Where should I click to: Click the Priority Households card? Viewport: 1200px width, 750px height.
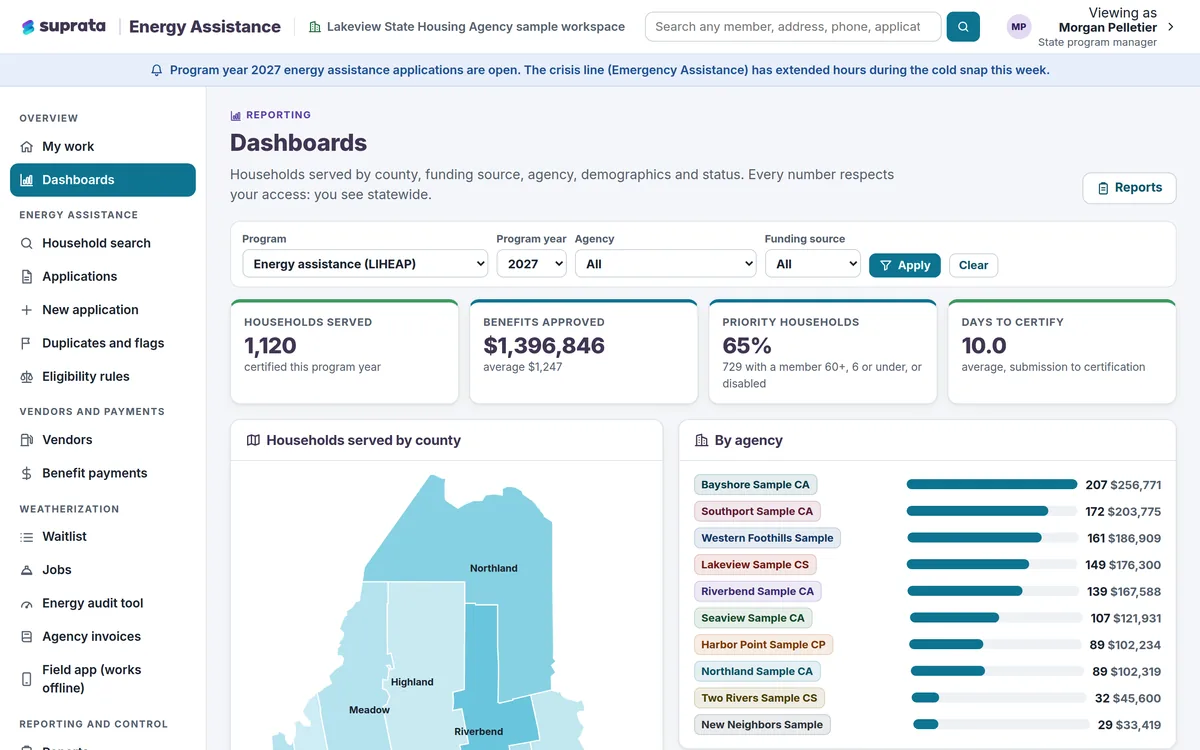822,352
